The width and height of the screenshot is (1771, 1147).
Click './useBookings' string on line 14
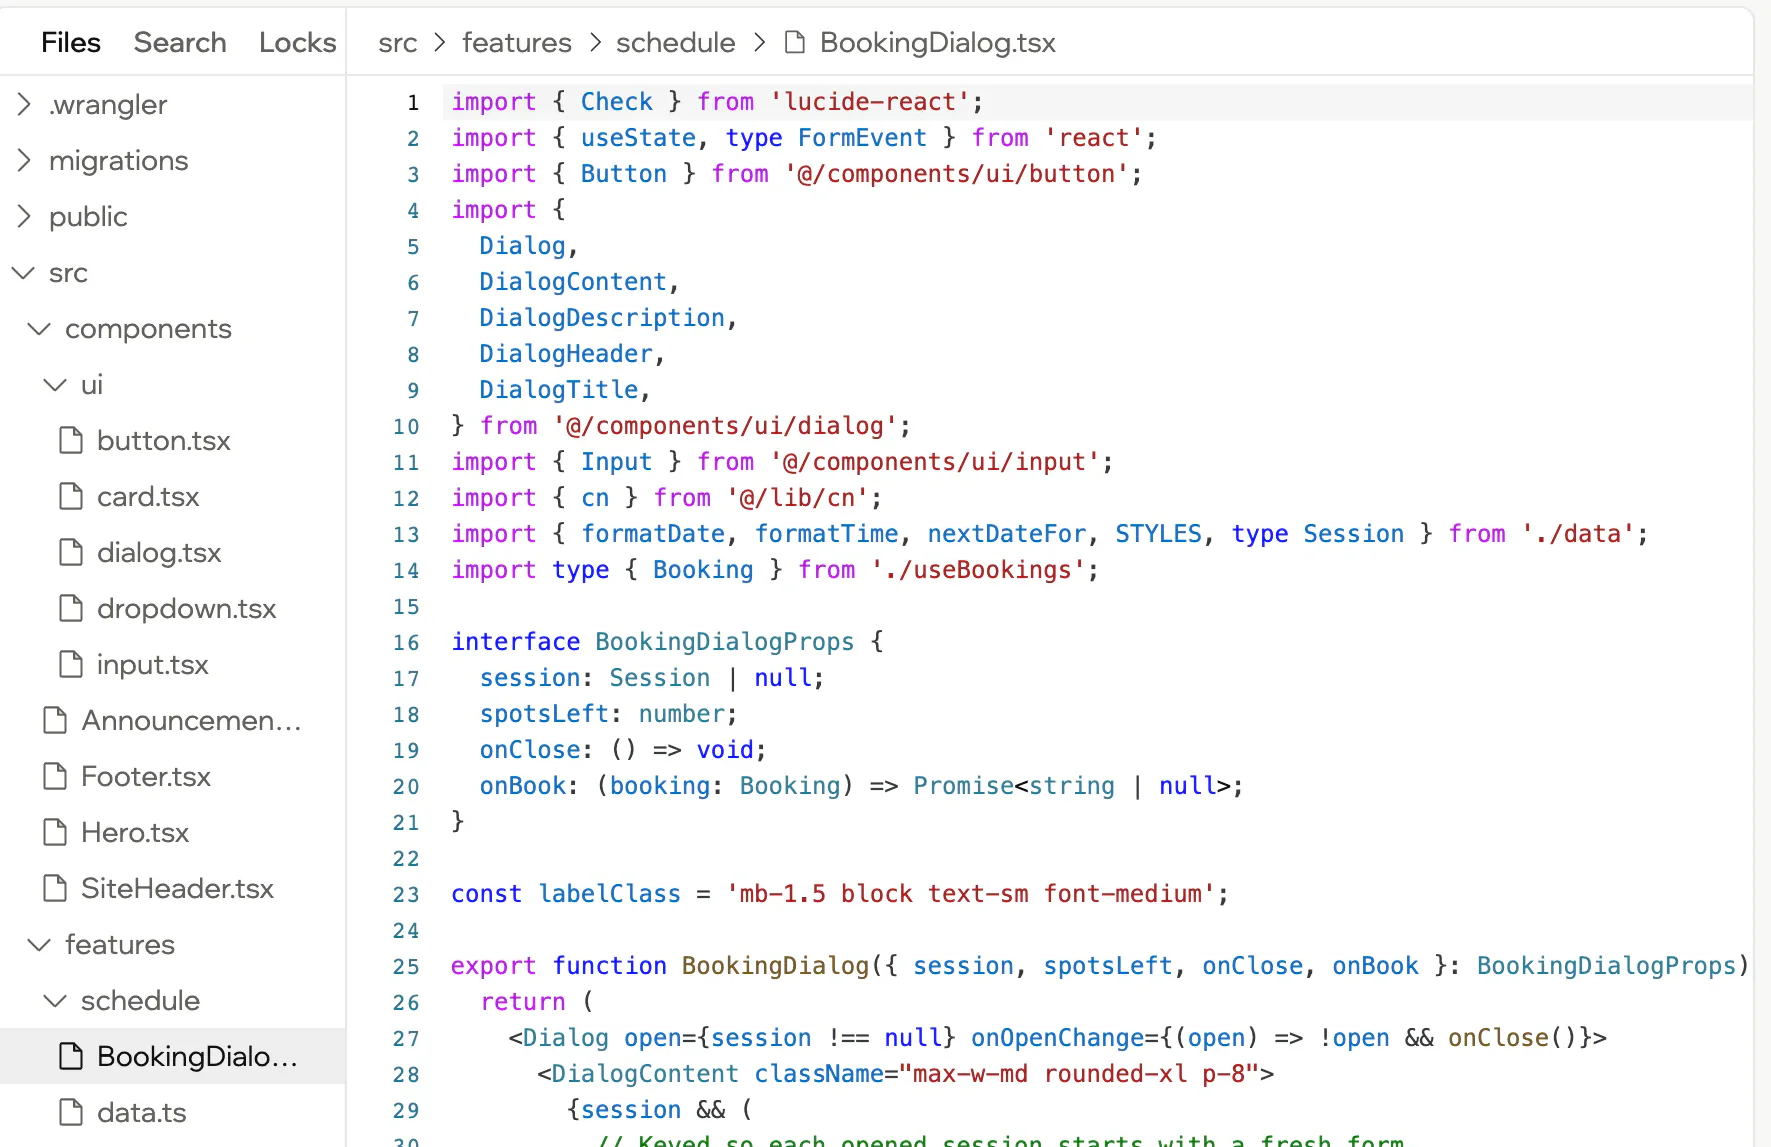tap(977, 570)
